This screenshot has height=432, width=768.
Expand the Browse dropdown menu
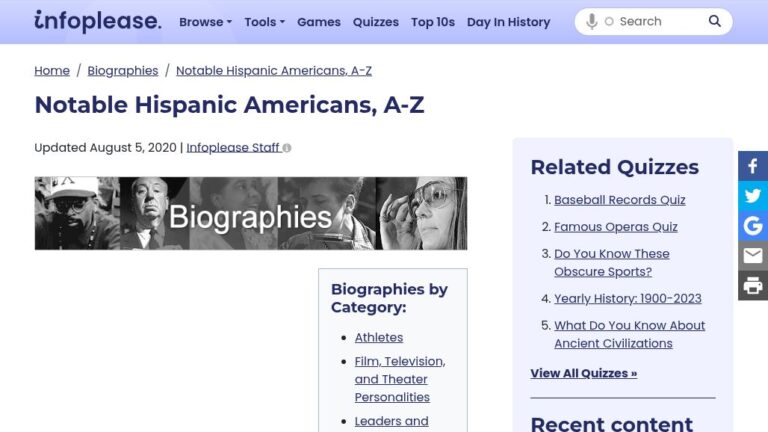point(205,22)
